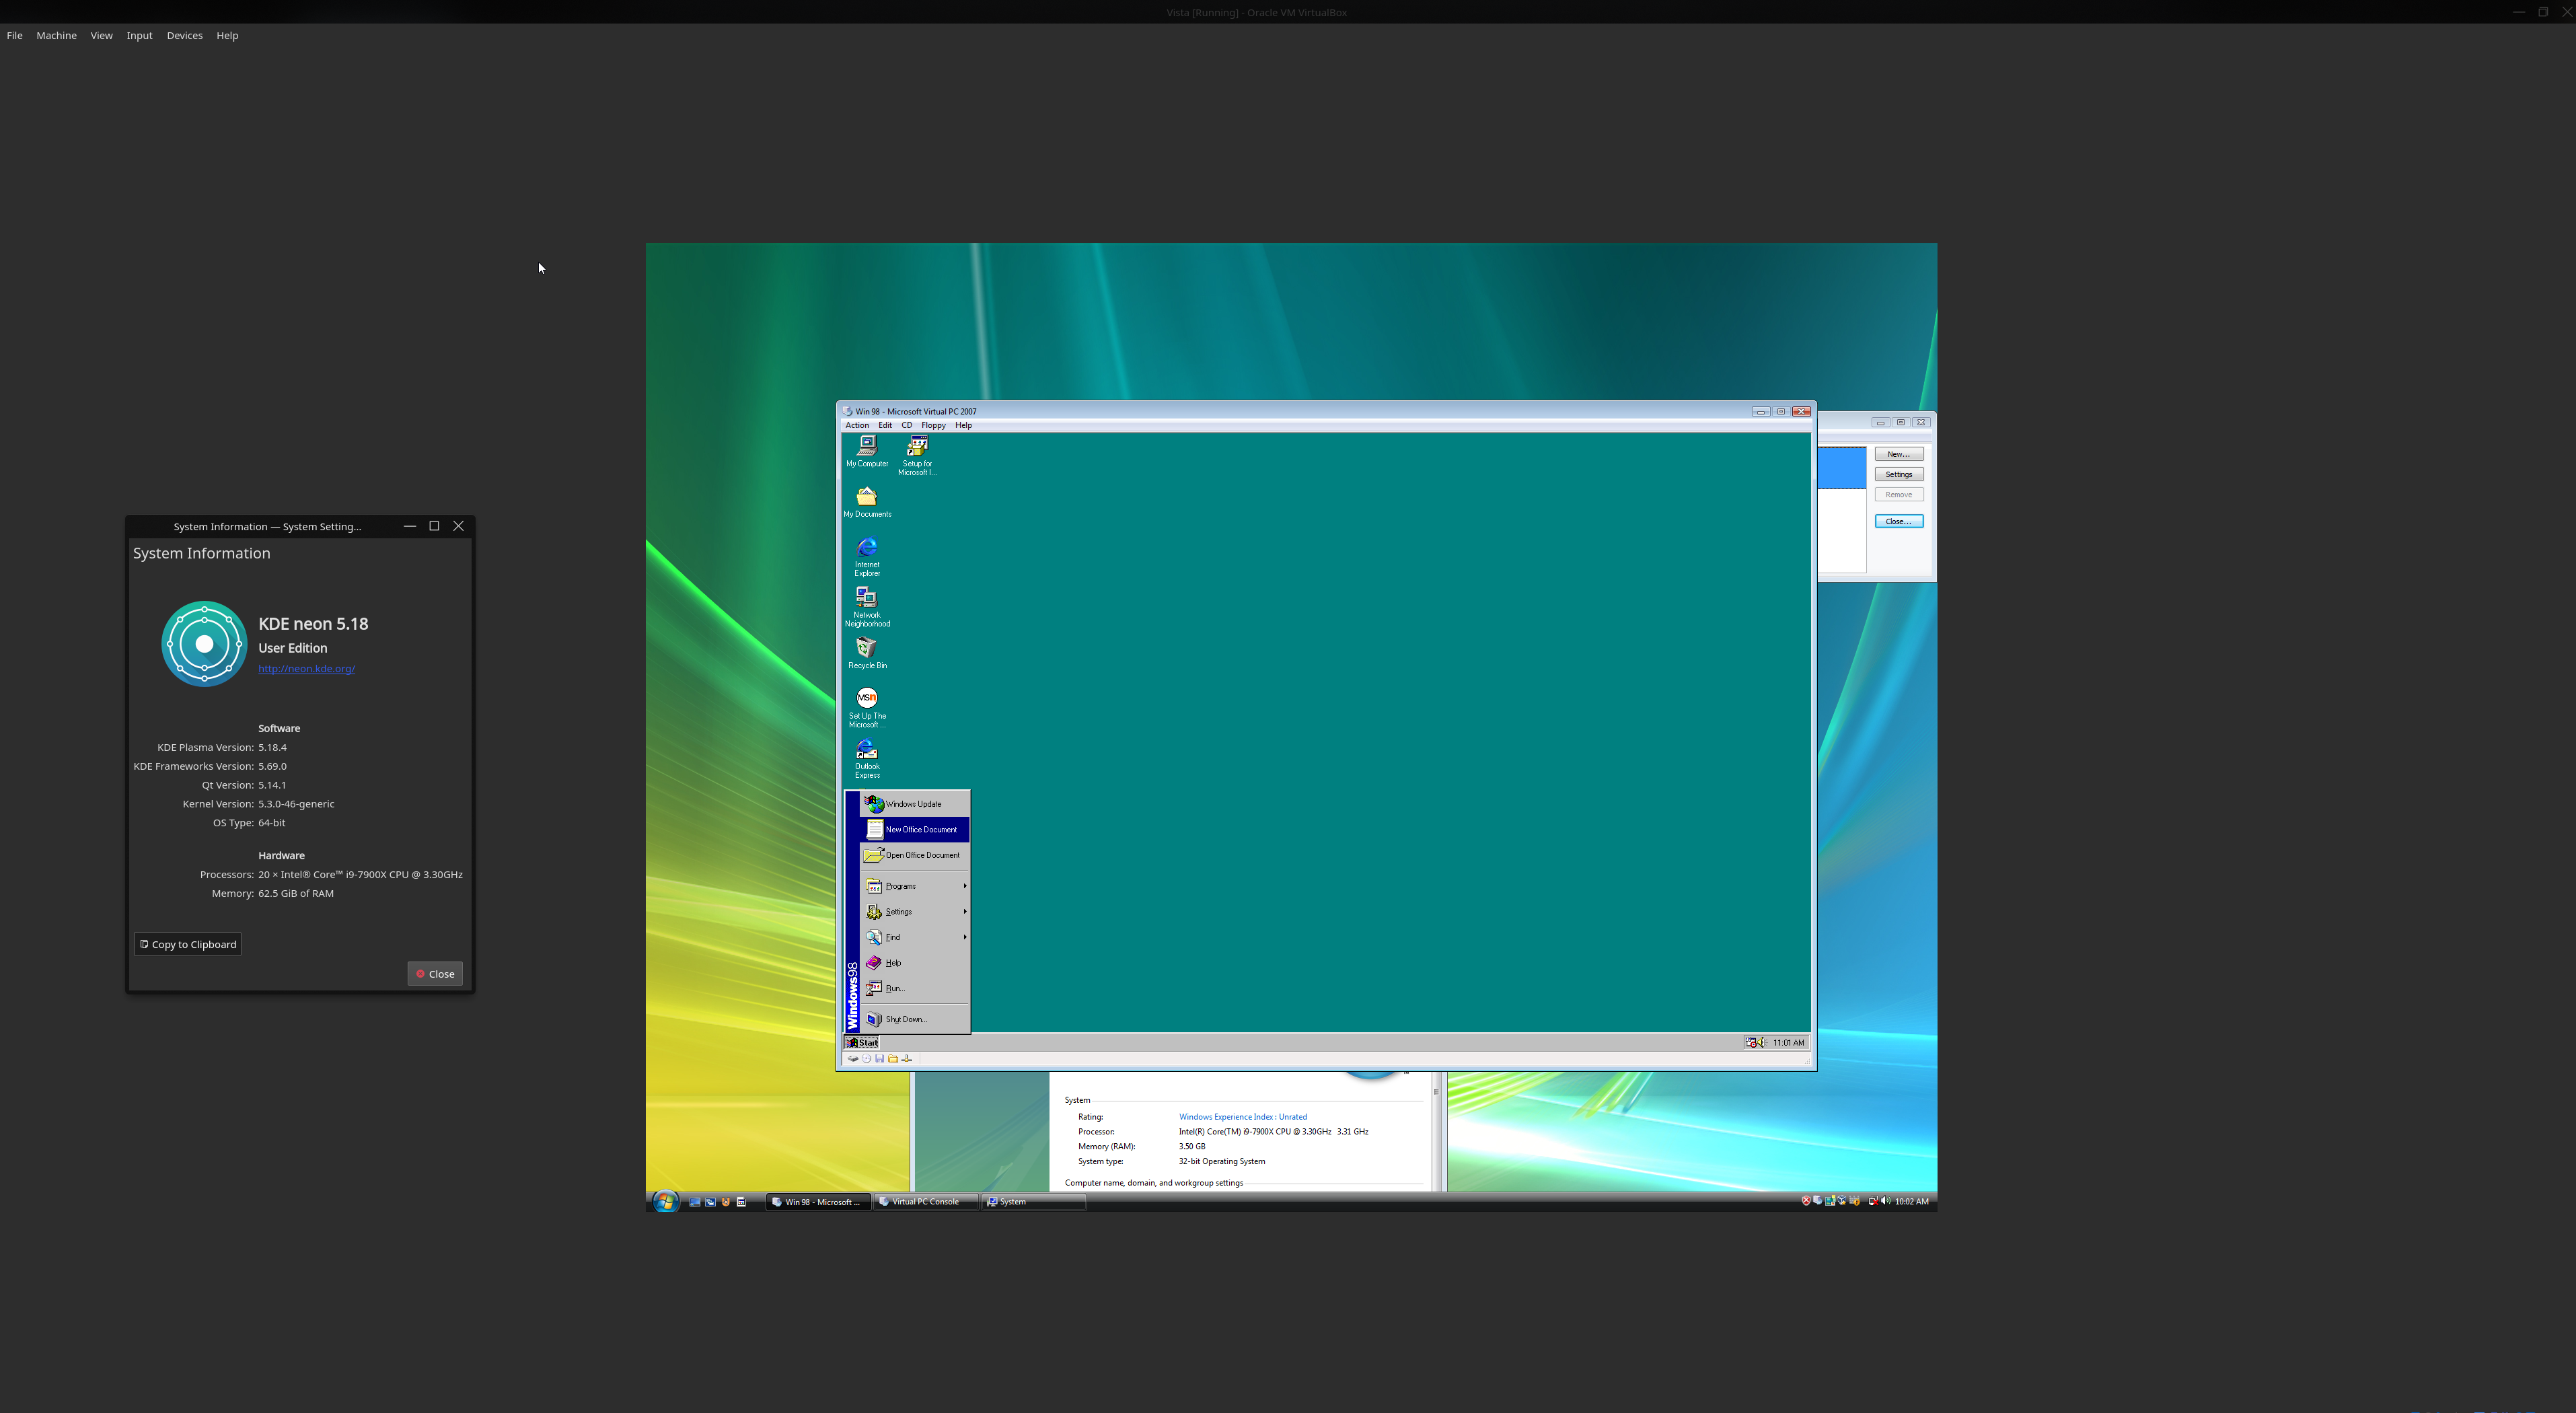2576x1413 pixels.
Task: Select highlighted entry in Virtual PC Console list
Action: pyautogui.click(x=1842, y=468)
